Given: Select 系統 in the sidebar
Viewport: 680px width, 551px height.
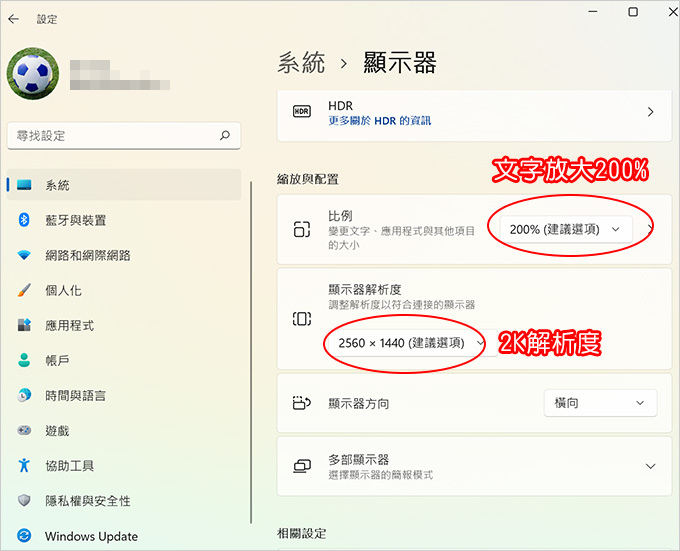Looking at the screenshot, I should click(x=124, y=185).
